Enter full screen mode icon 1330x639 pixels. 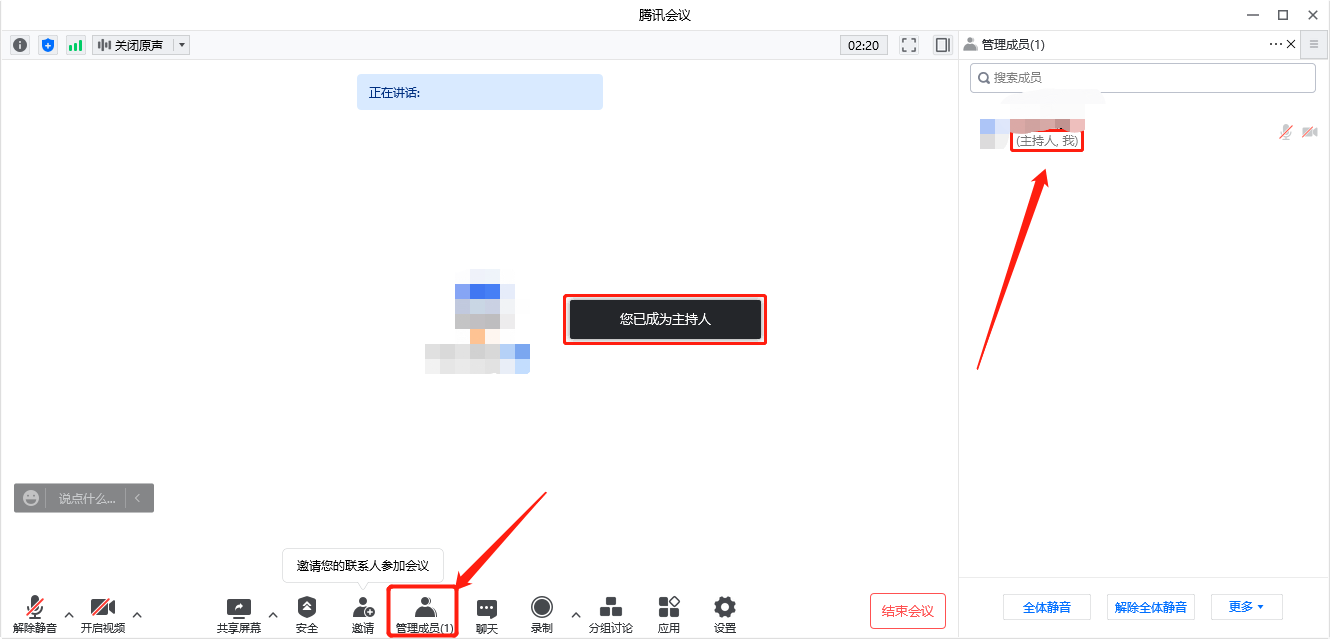click(x=909, y=45)
